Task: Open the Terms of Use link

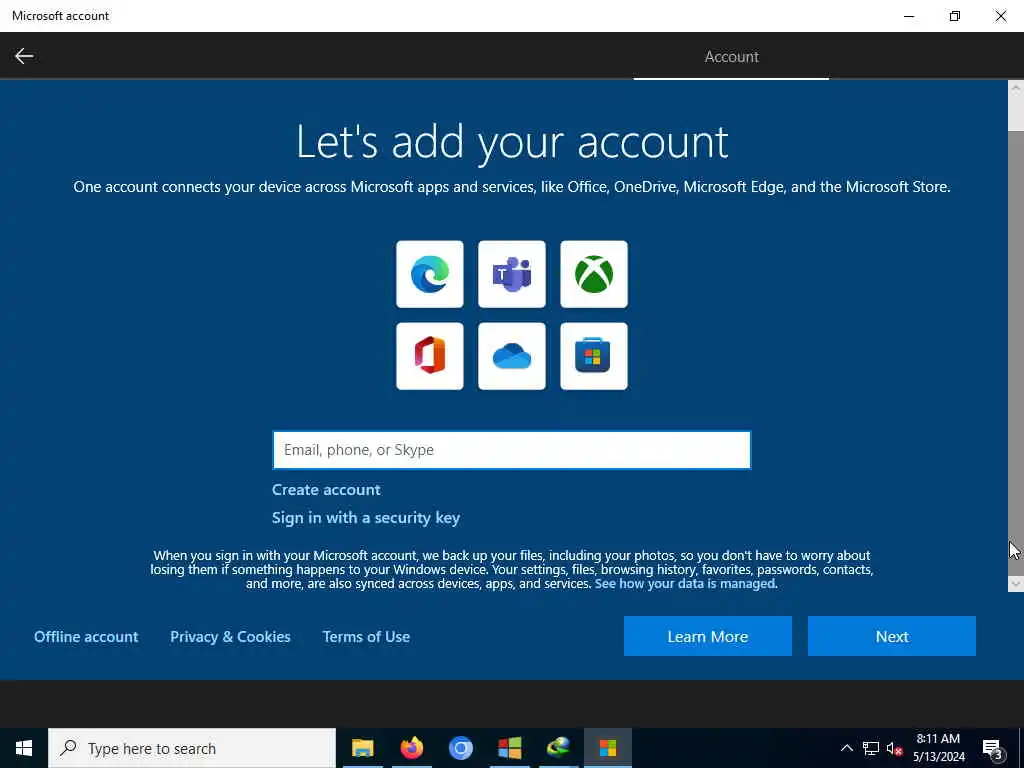Action: 366,637
